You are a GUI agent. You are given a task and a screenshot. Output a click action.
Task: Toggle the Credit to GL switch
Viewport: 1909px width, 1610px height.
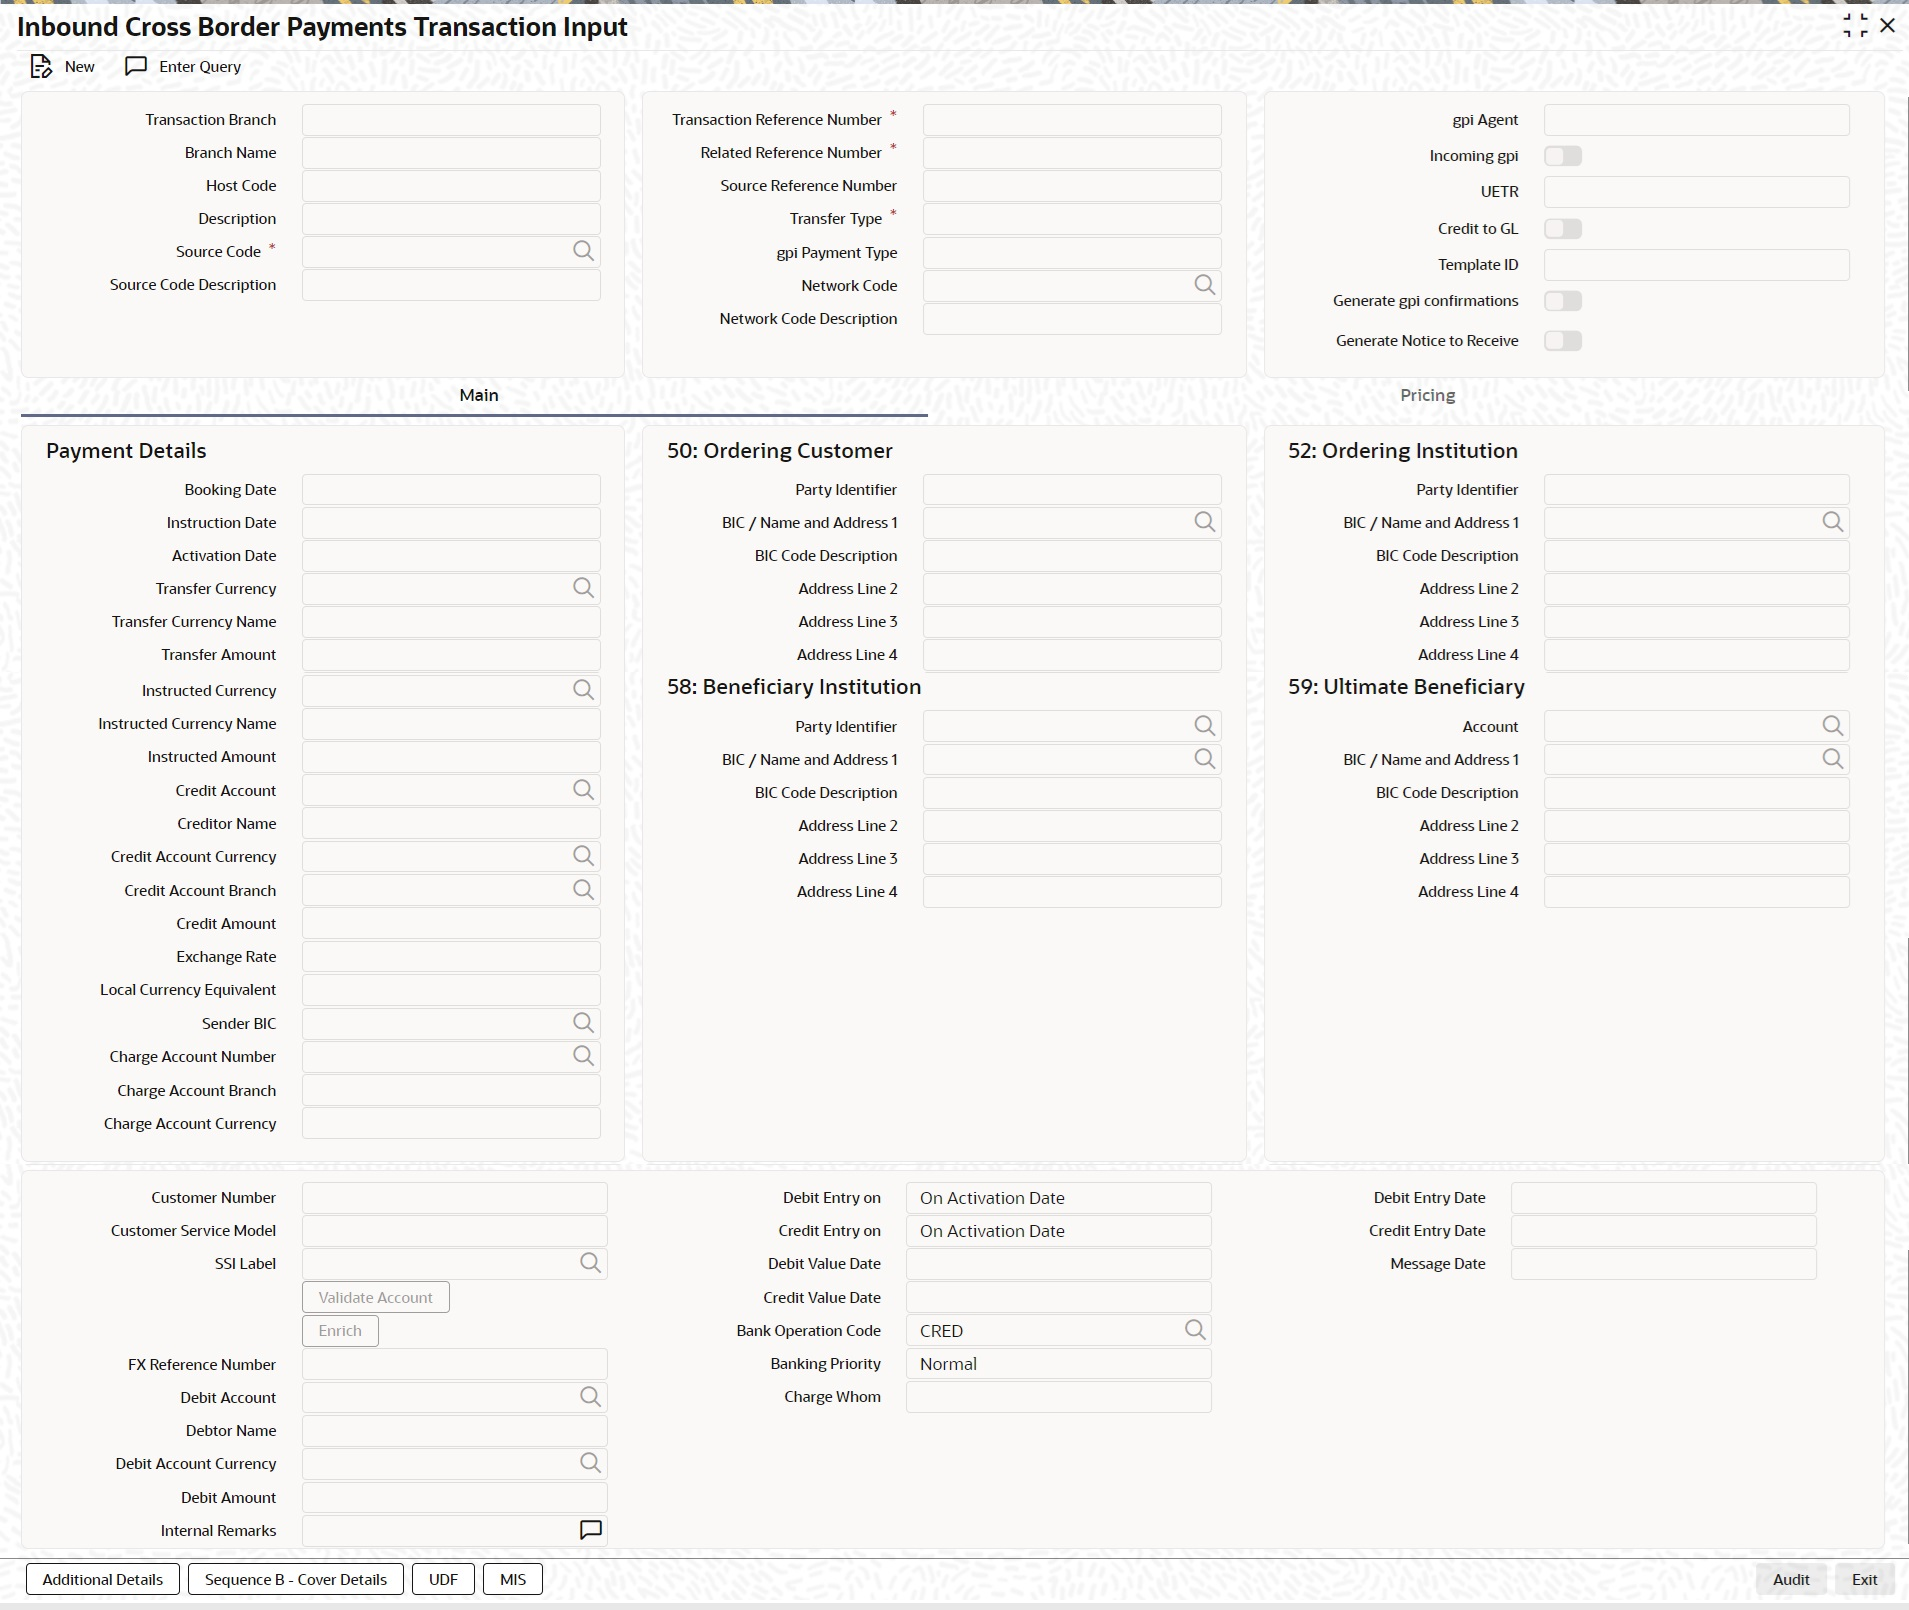tap(1563, 229)
